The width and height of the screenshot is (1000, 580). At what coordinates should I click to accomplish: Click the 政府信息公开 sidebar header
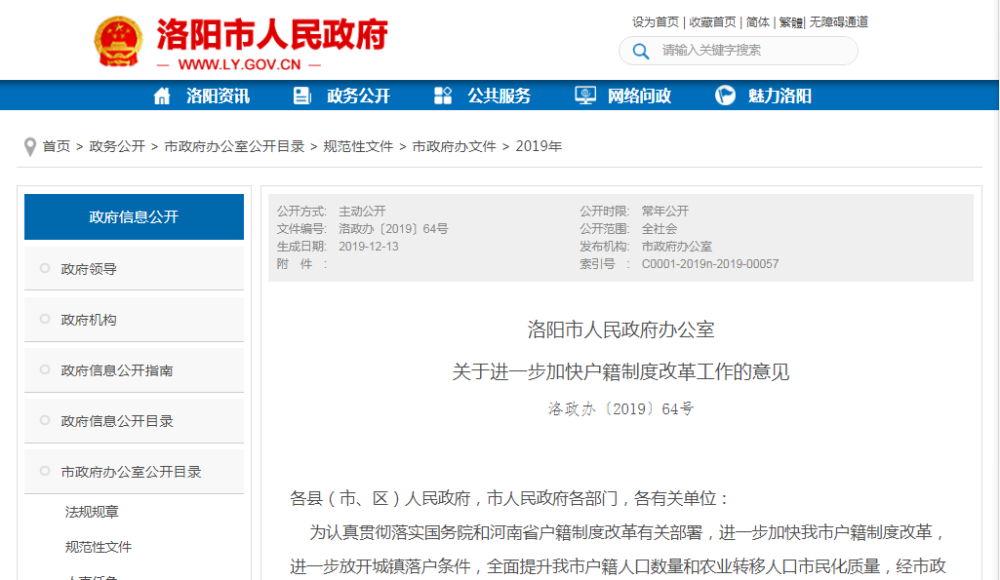pos(134,217)
